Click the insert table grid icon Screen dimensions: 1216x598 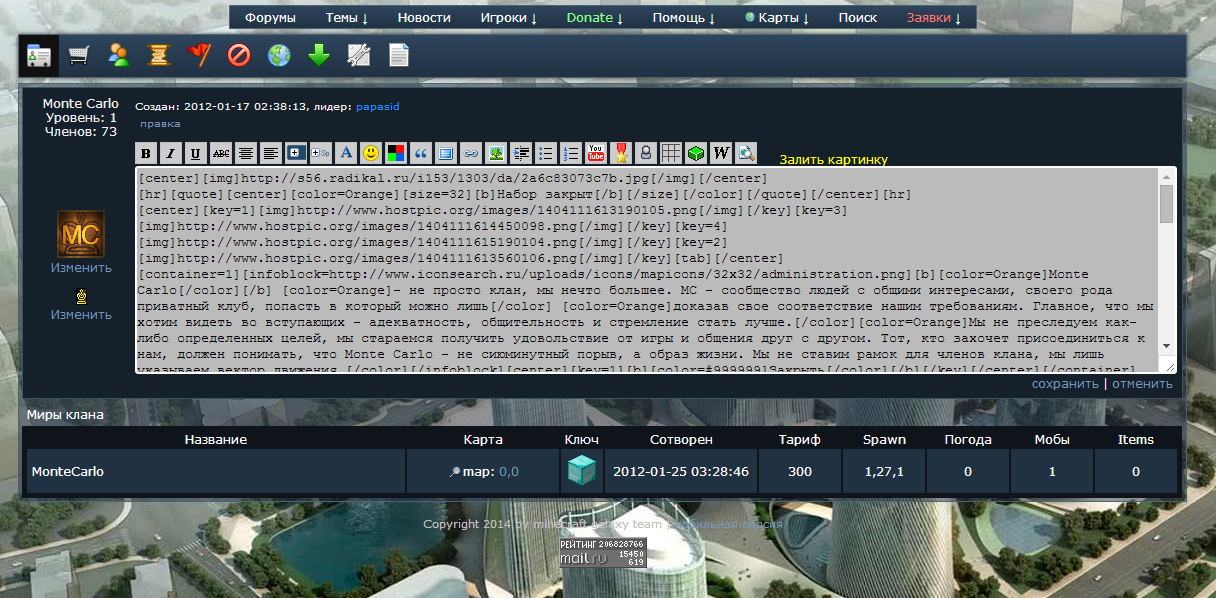[671, 153]
